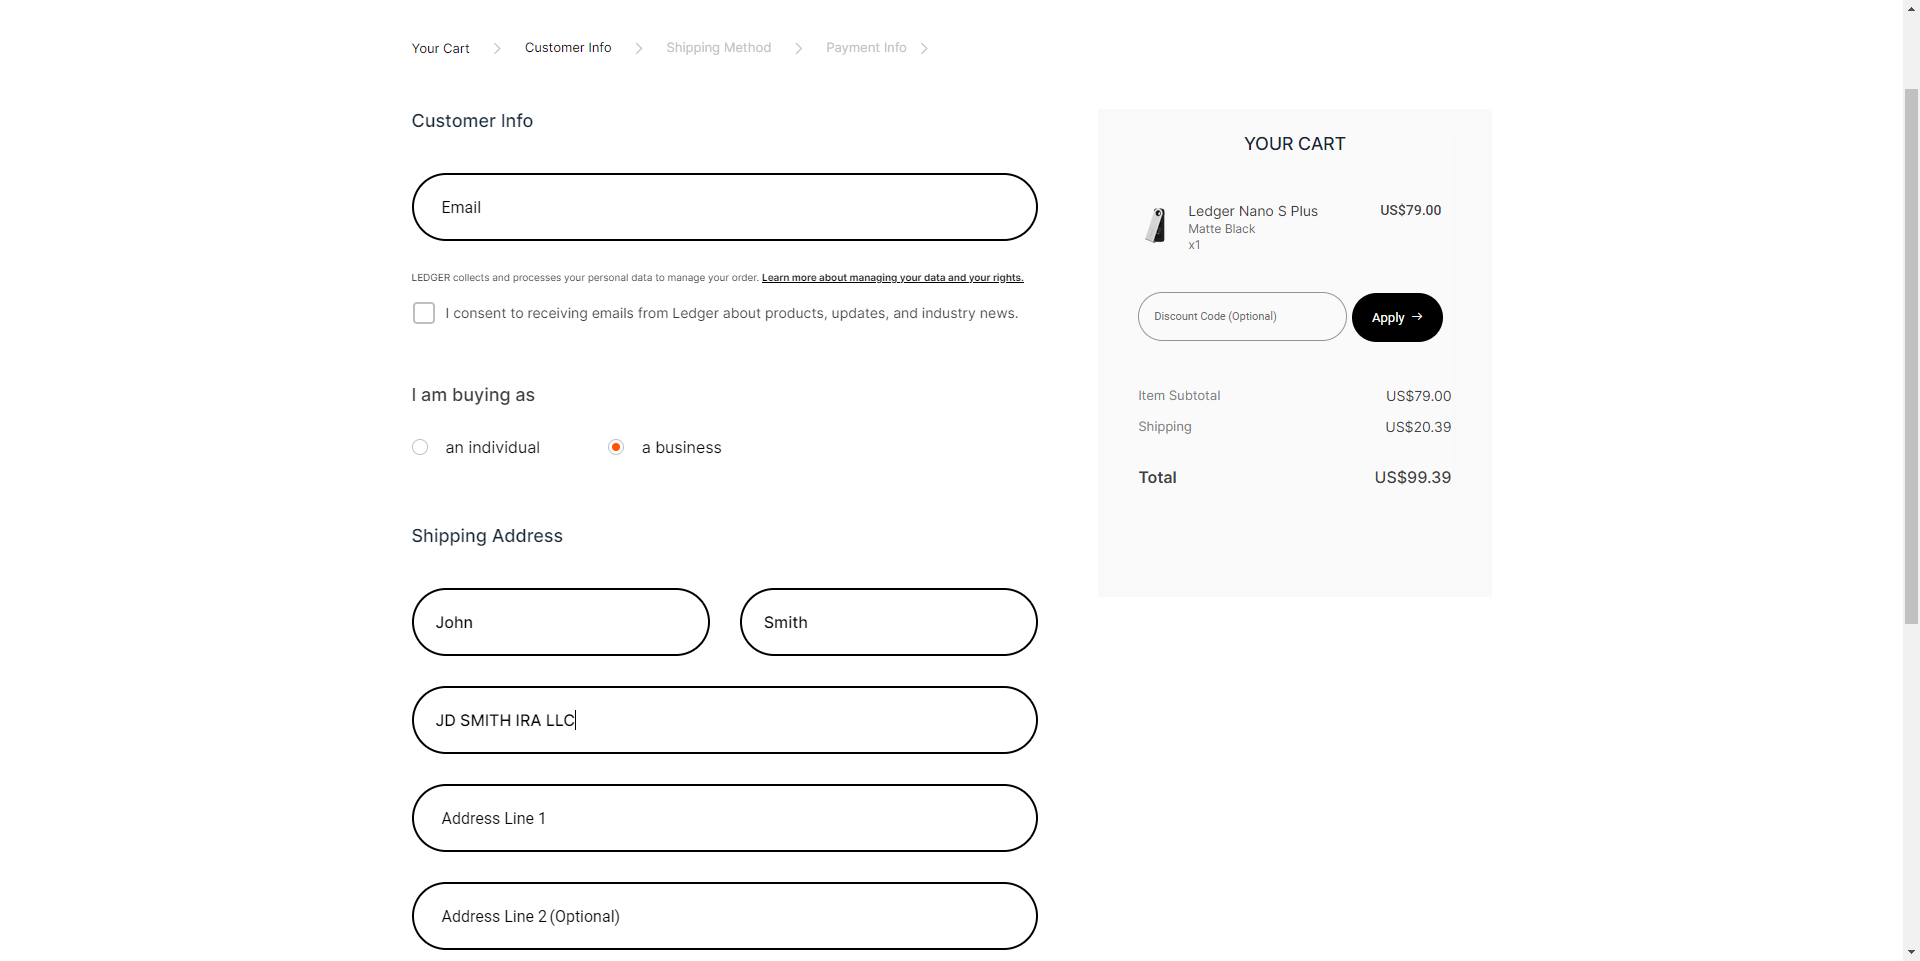
Task: Click the Address Line 1 field
Action: tap(724, 818)
